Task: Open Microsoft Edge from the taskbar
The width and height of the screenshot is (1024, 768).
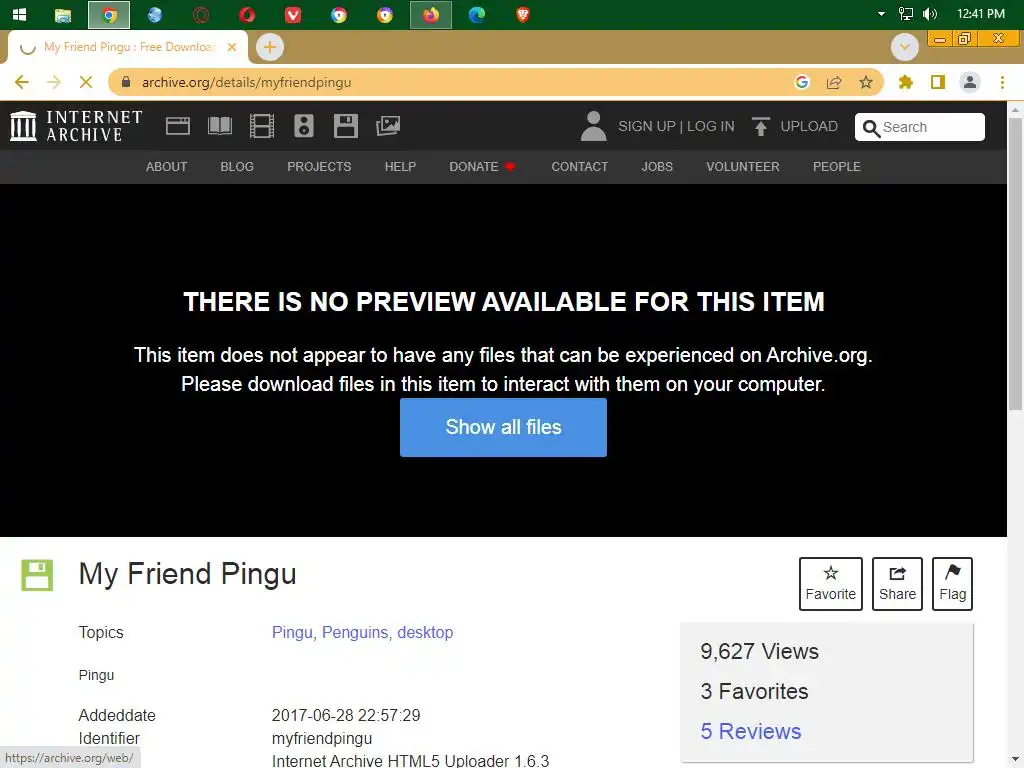Action: point(477,14)
